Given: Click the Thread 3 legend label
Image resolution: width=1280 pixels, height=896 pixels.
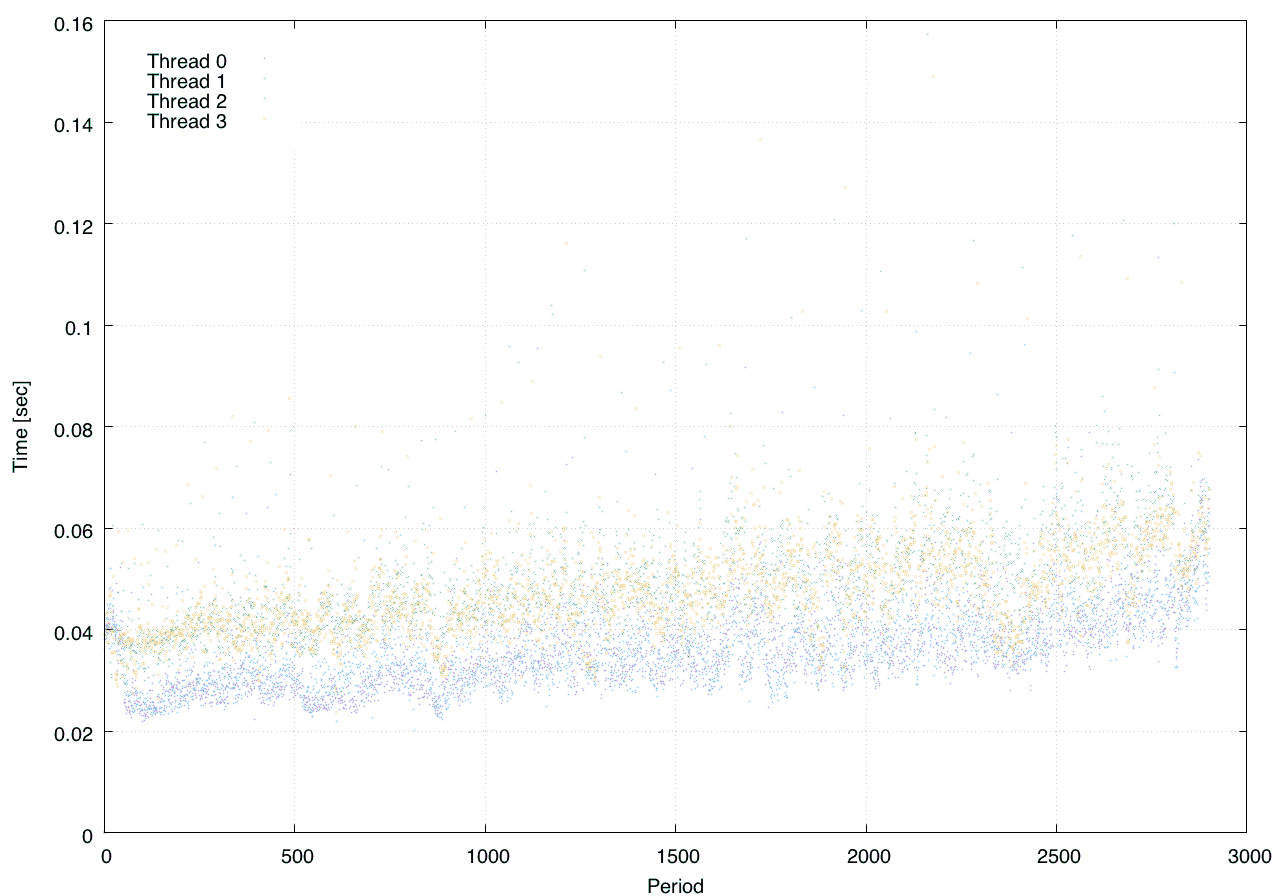Looking at the screenshot, I should pos(186,122).
